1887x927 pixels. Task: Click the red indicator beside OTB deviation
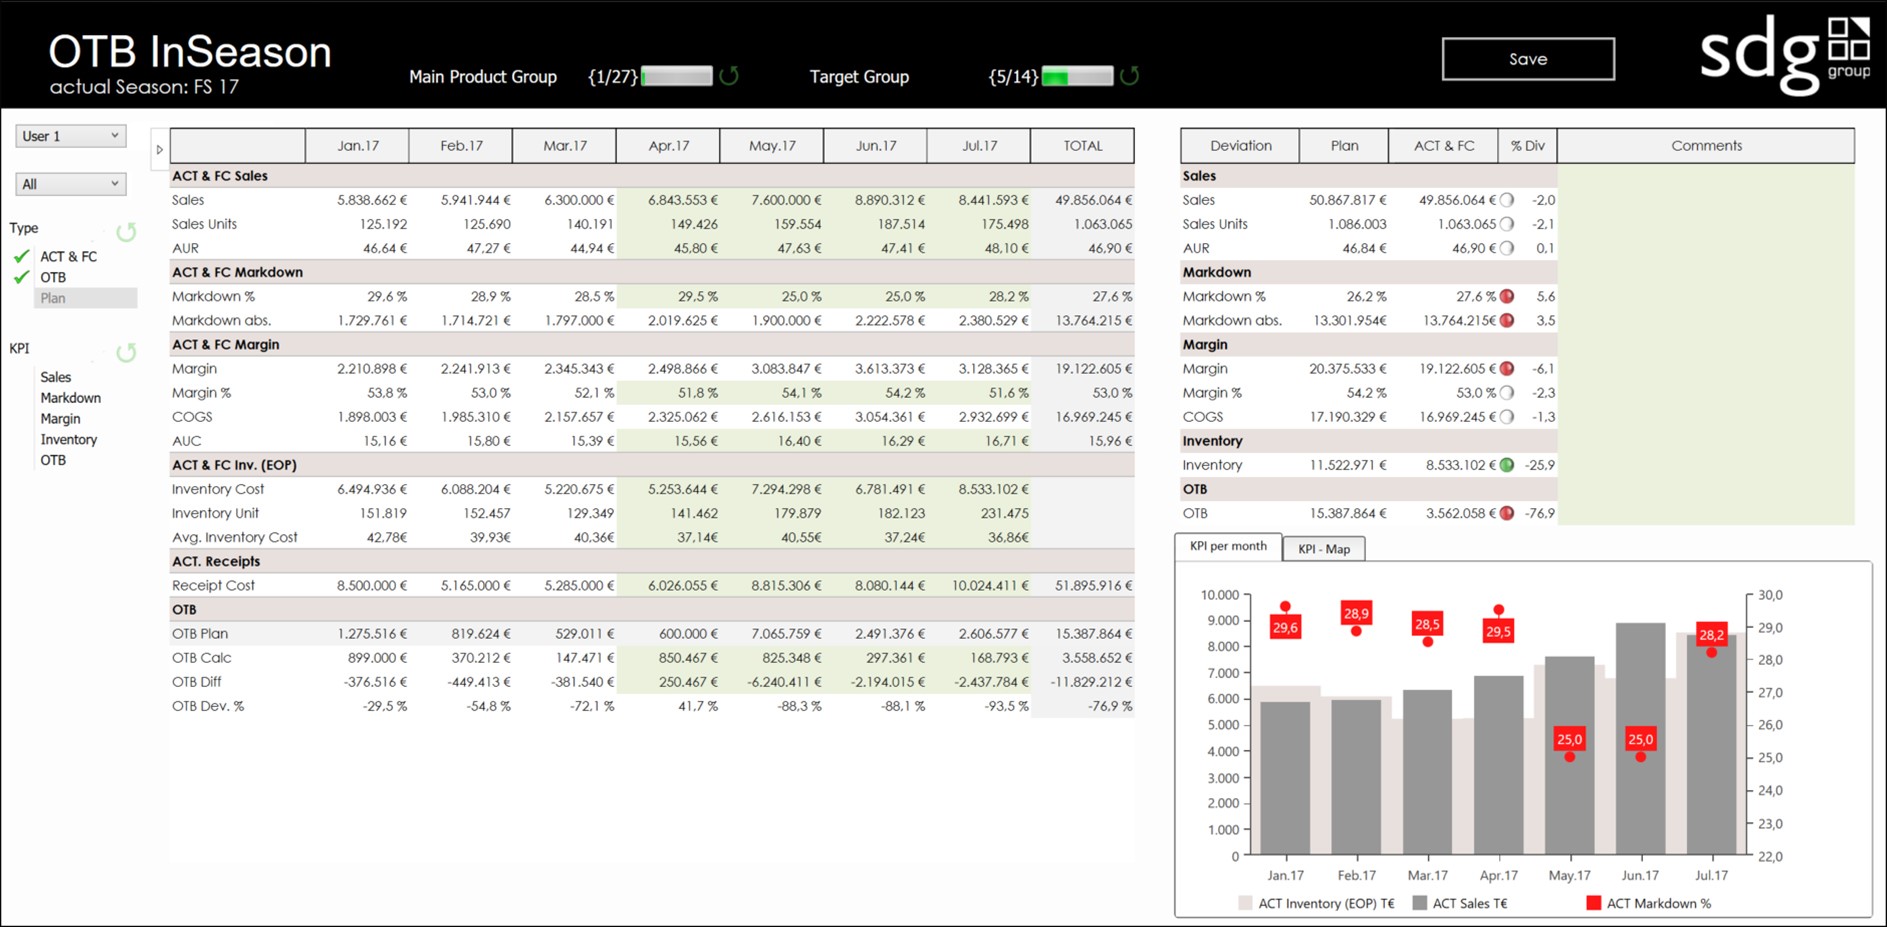(1507, 513)
